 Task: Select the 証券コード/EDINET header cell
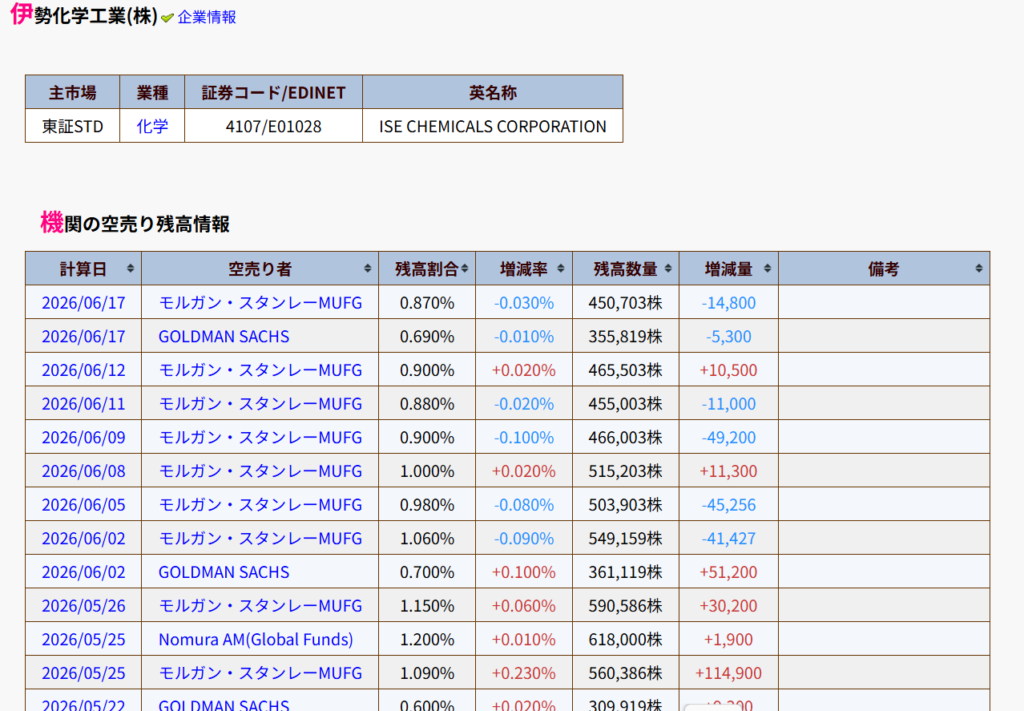point(274,92)
